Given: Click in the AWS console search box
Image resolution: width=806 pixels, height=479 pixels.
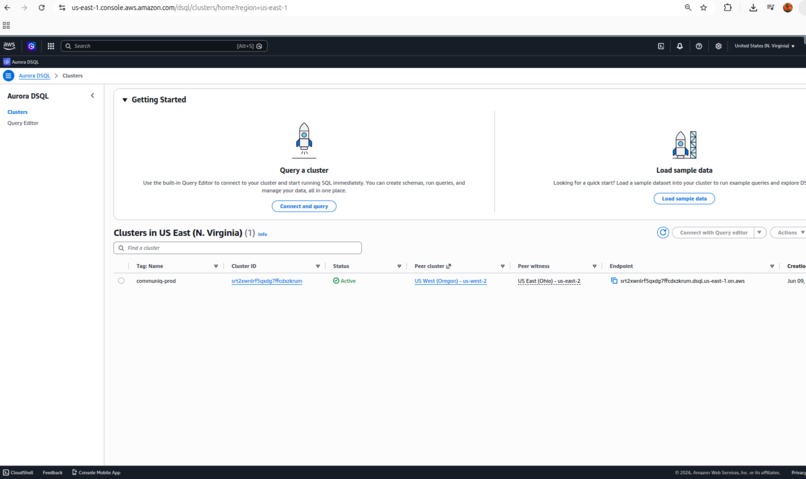Looking at the screenshot, I should coord(164,46).
